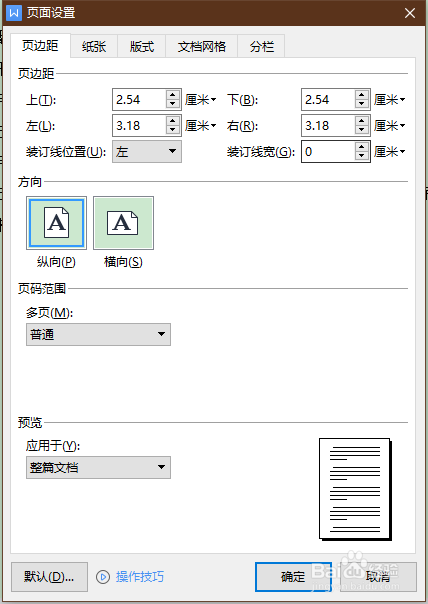The width and height of the screenshot is (428, 604).
Task: Click the 应用于(Y): label
Action: pos(53,446)
